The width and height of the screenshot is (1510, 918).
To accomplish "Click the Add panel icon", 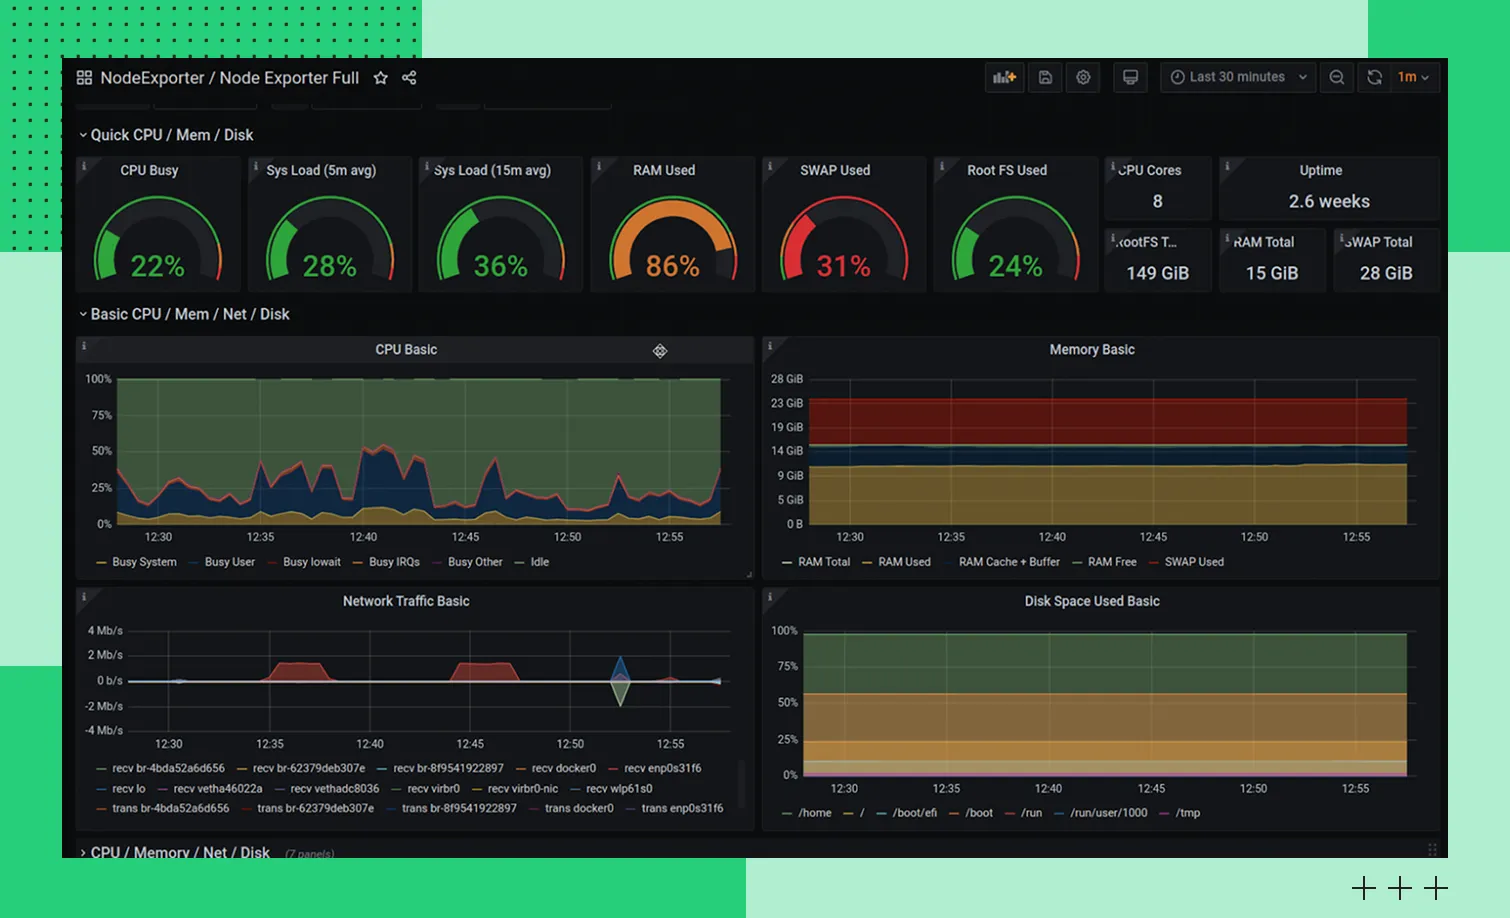I will pos(1004,77).
